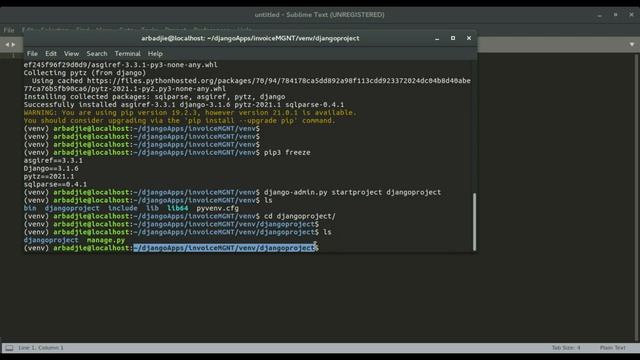
Task: Minimize the Sublime Text window
Action: click(600, 15)
